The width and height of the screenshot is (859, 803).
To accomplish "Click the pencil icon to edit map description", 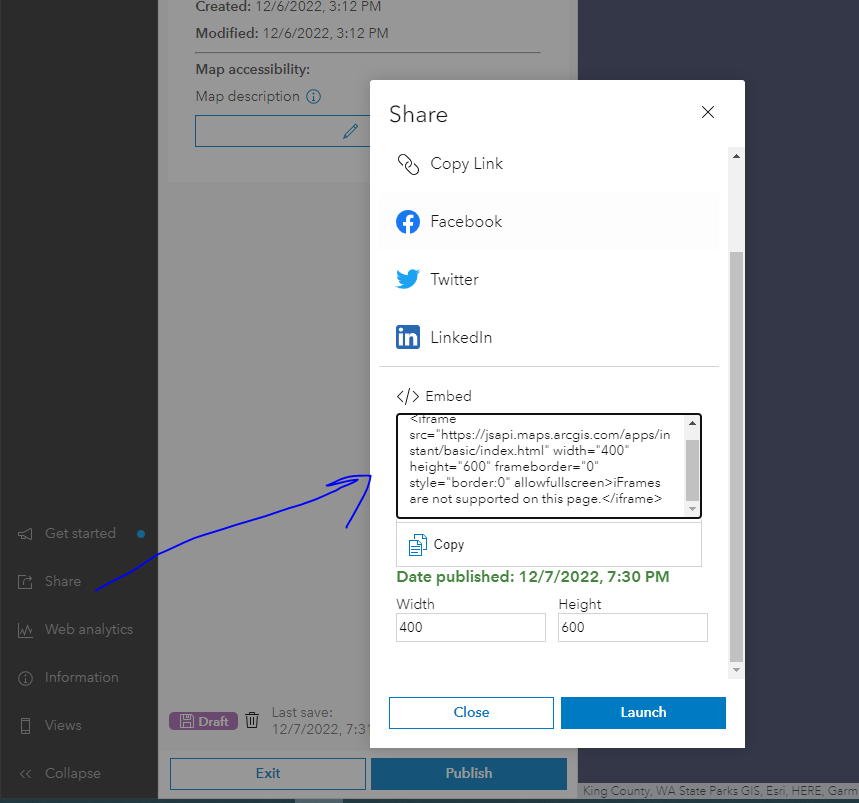I will (x=349, y=130).
